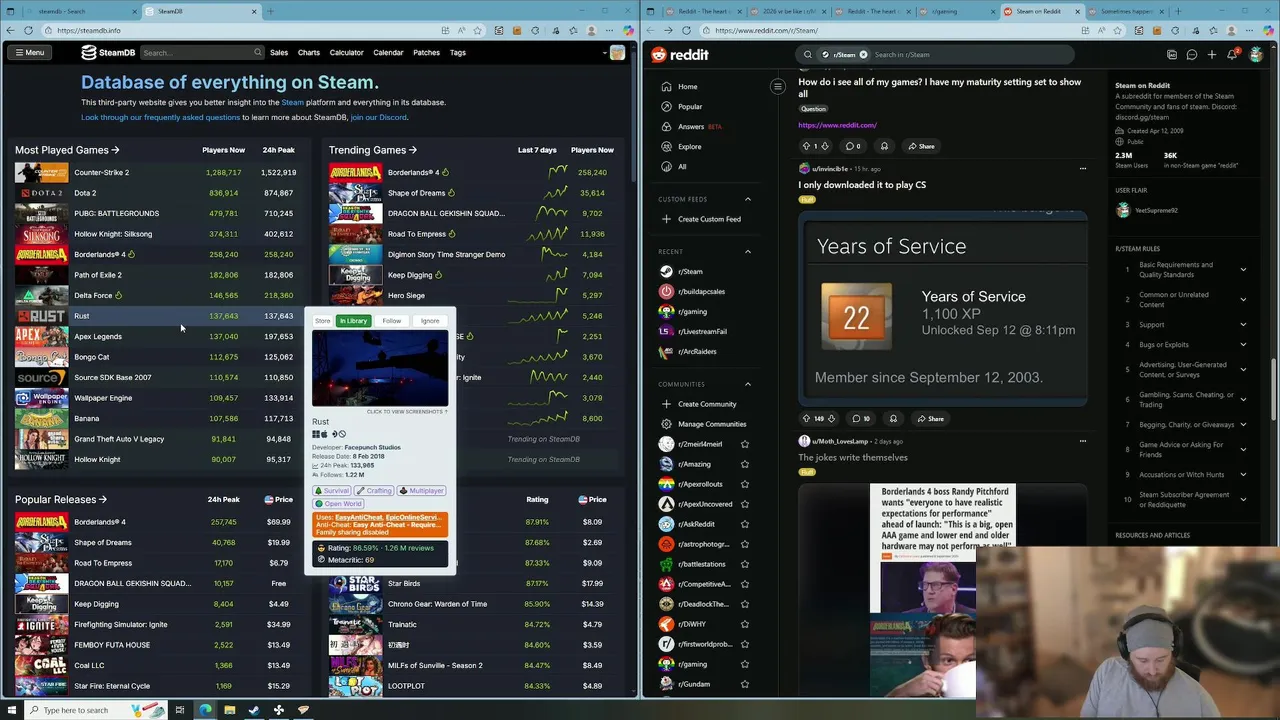Image resolution: width=1280 pixels, height=720 pixels.
Task: Open the Charts menu item on SteamDB
Action: [x=309, y=52]
